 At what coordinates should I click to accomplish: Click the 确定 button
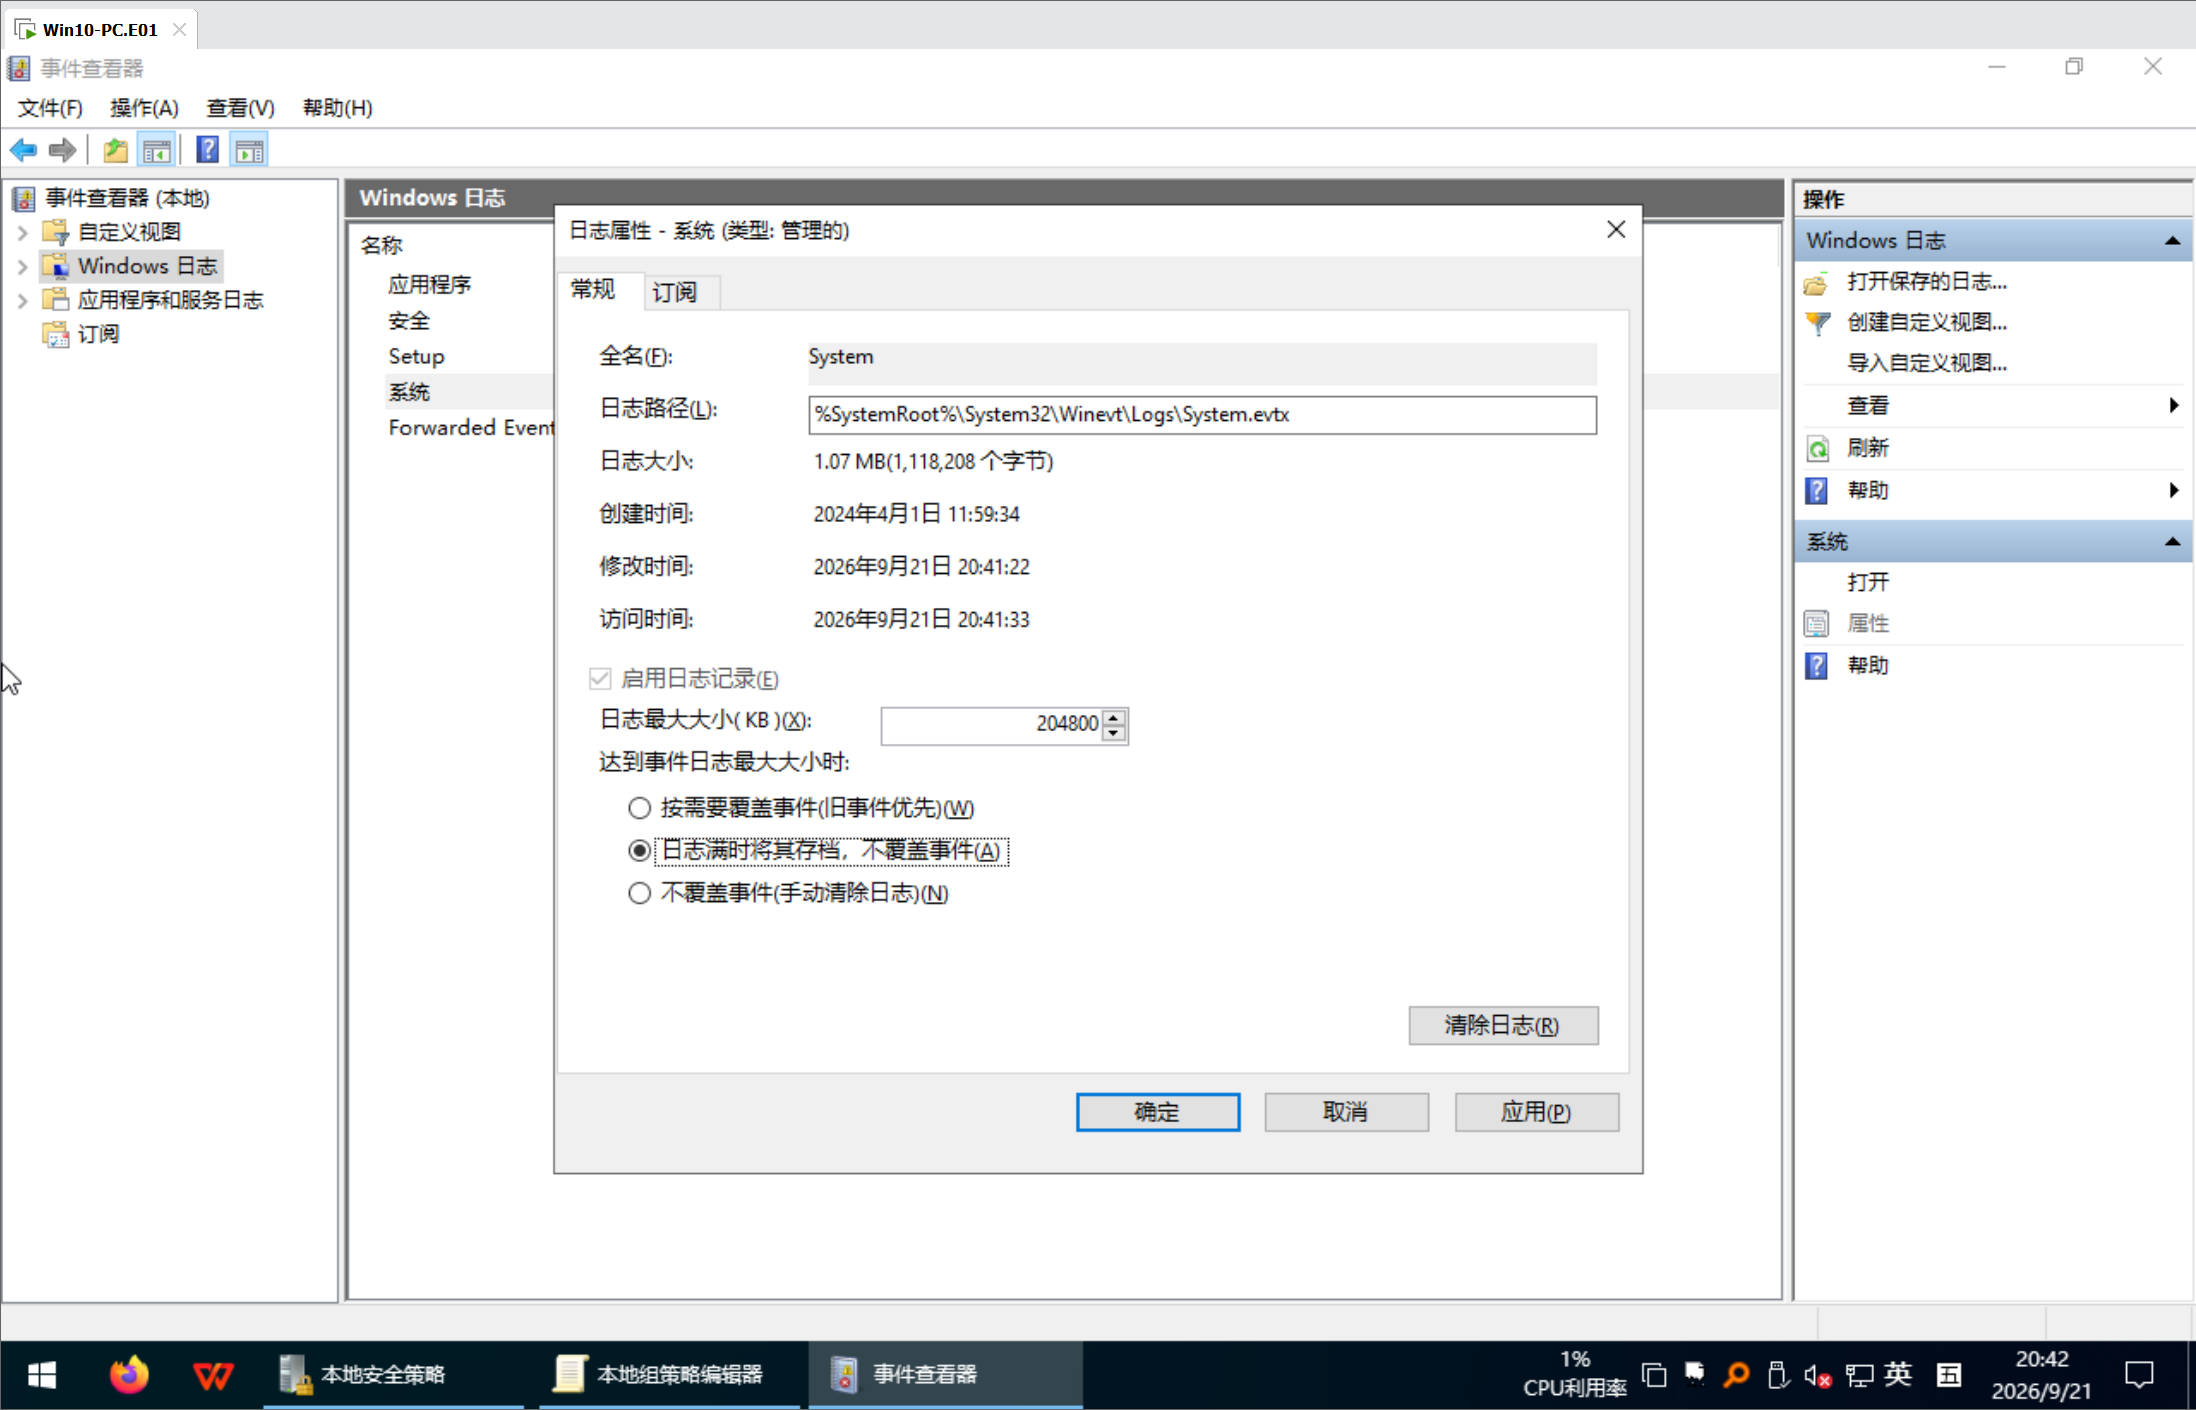(1158, 1112)
